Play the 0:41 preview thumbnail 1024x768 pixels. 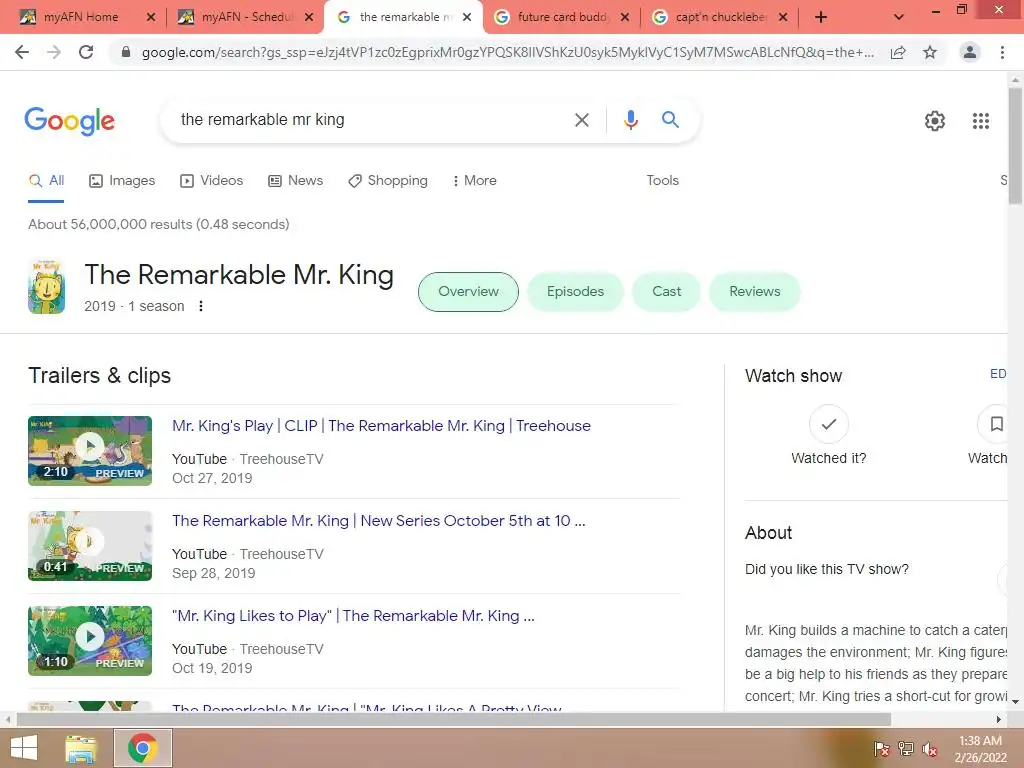point(90,546)
